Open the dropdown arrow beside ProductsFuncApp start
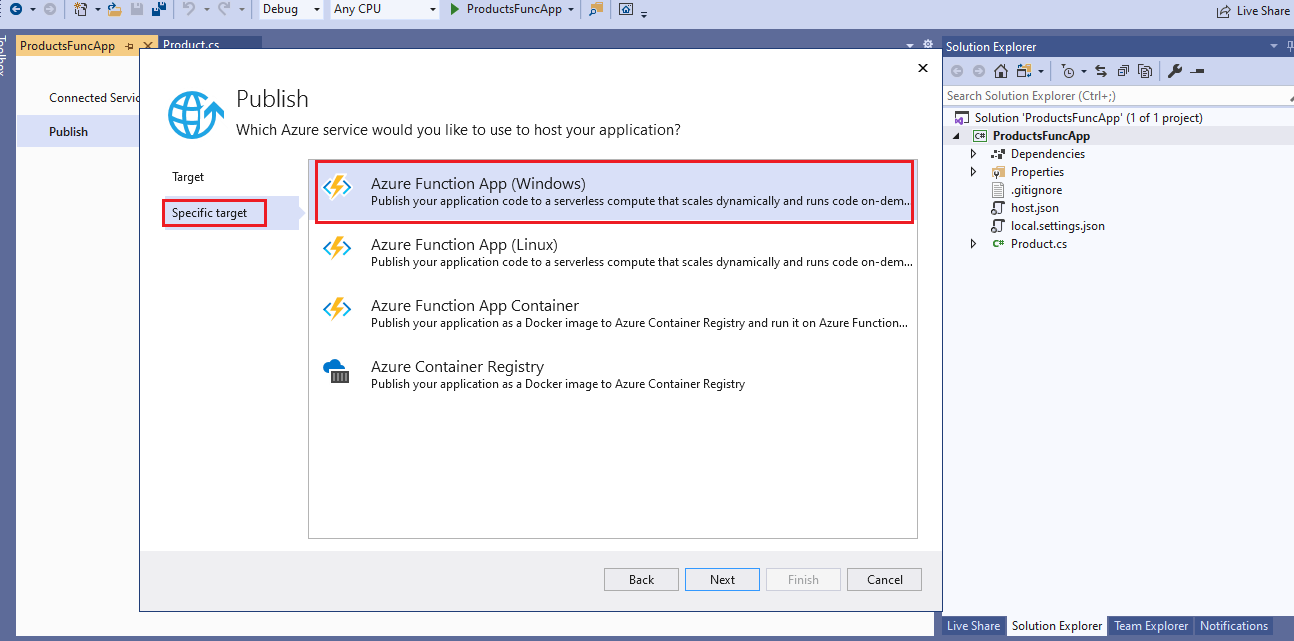 (x=571, y=10)
